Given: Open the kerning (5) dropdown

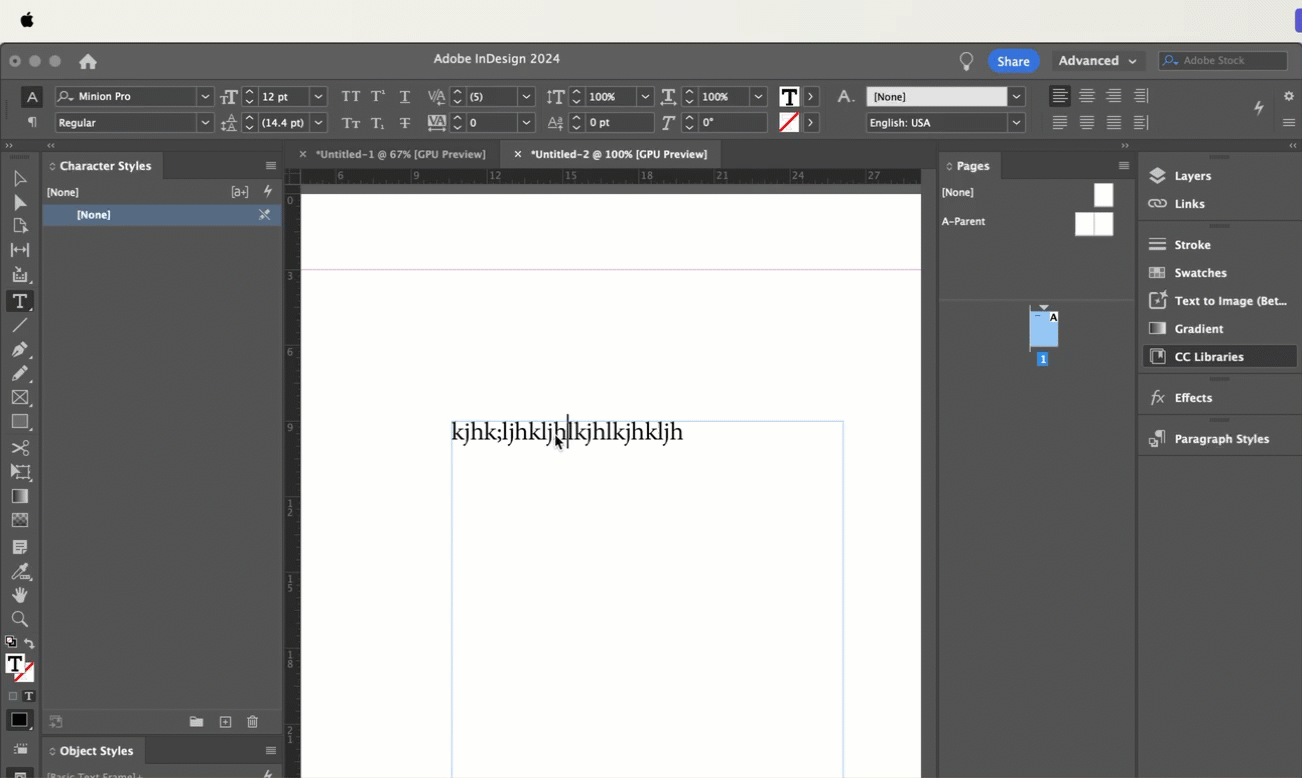Looking at the screenshot, I should pos(526,97).
